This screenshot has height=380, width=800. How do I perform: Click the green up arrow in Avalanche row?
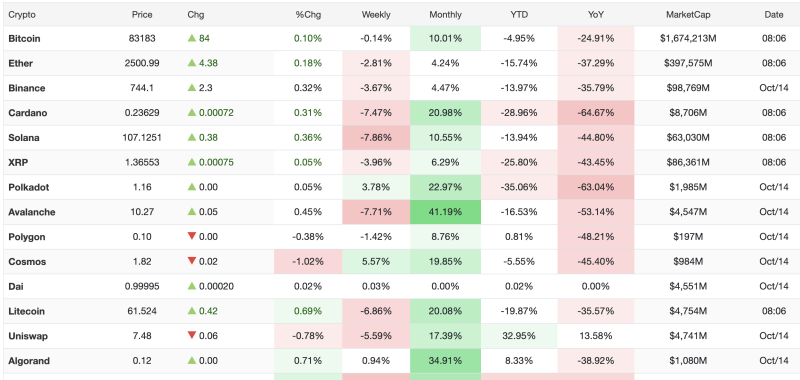click(x=192, y=212)
